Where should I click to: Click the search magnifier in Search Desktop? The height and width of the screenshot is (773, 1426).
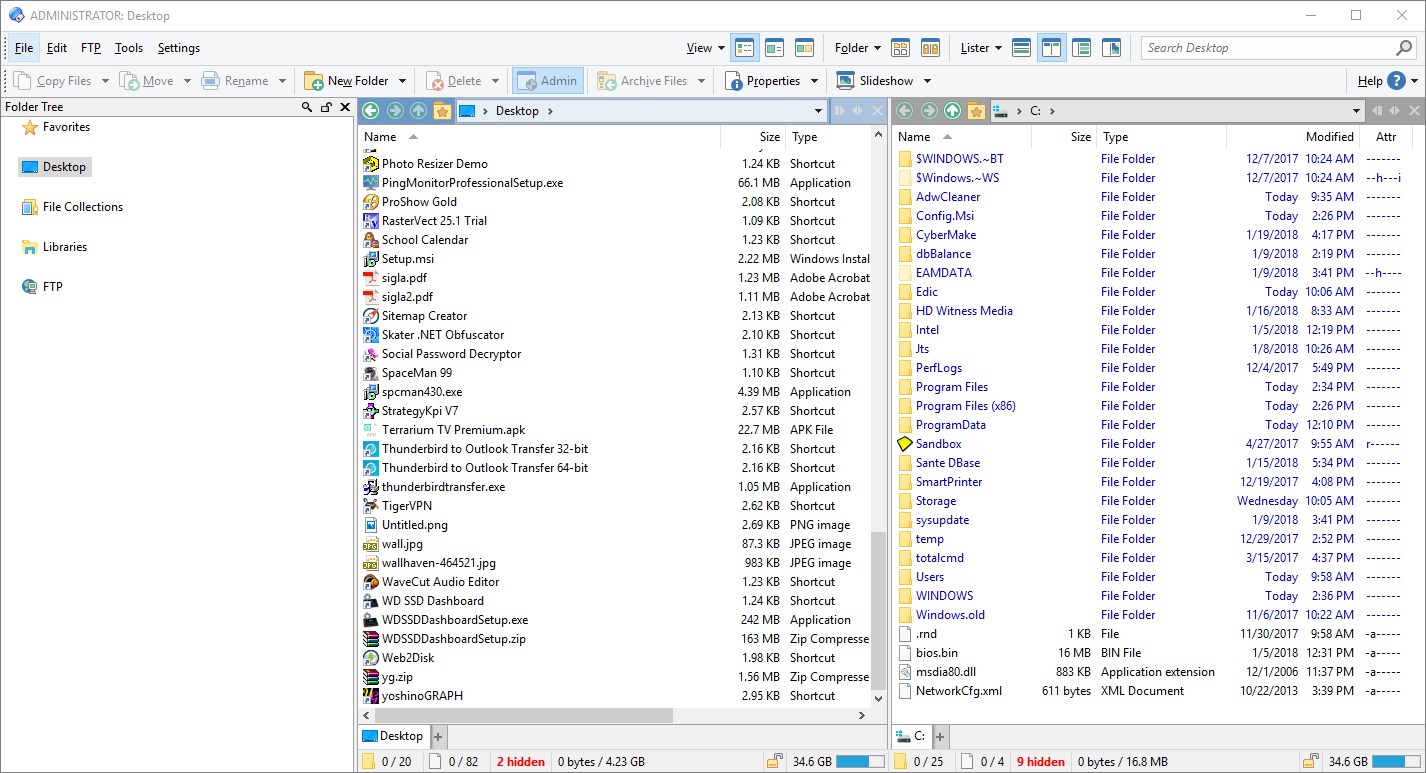tap(1404, 48)
